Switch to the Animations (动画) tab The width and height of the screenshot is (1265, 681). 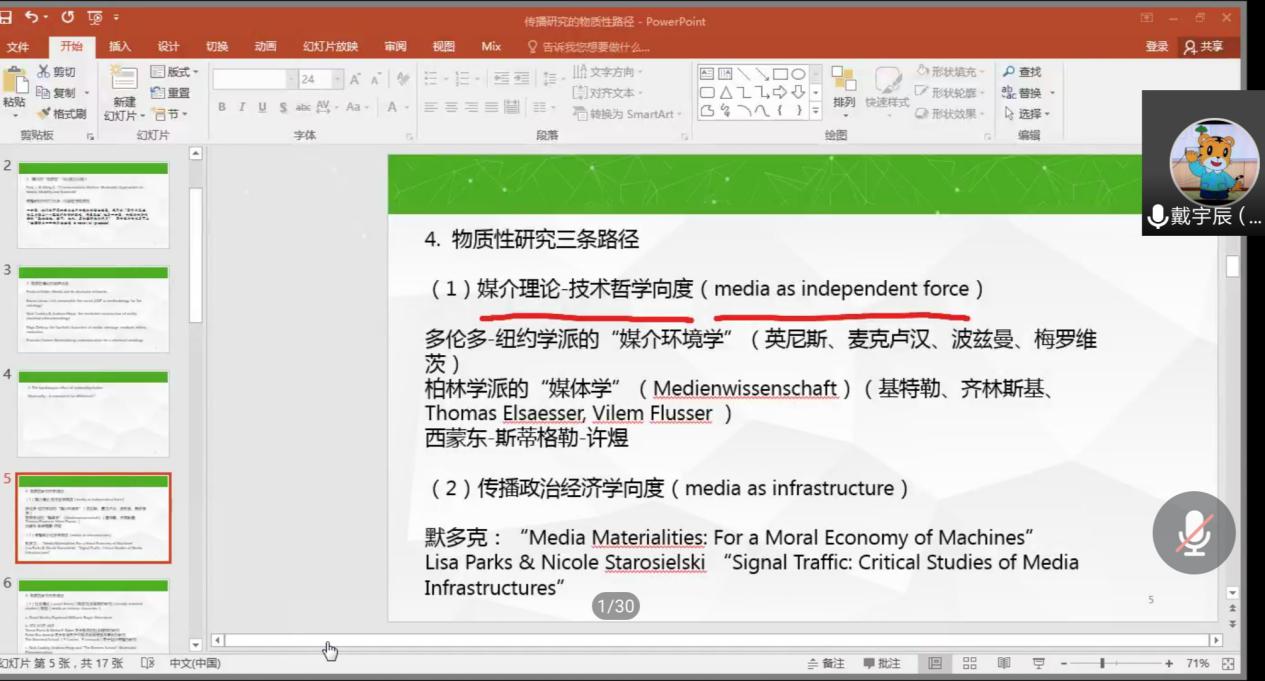(265, 47)
